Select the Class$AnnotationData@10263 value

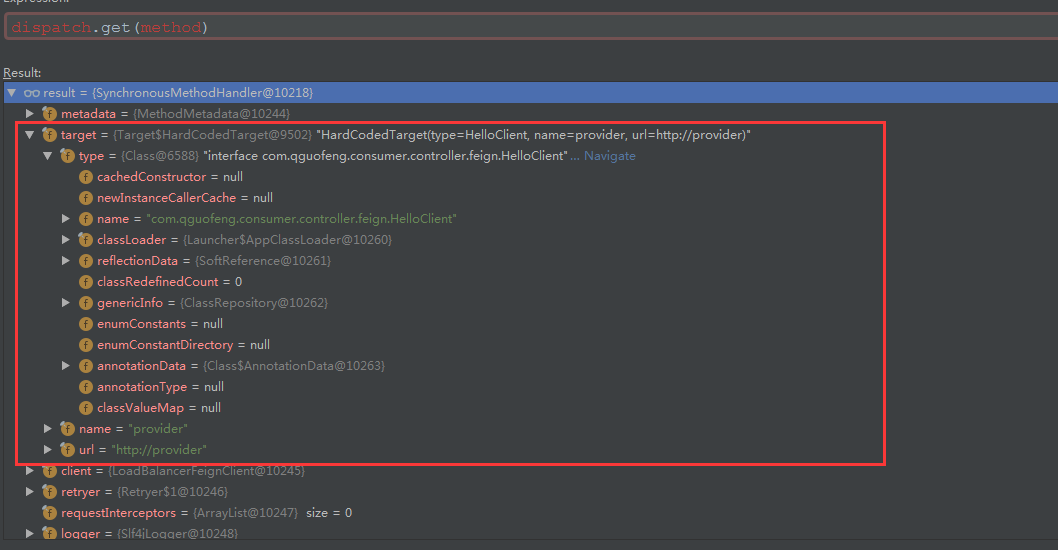[x=294, y=365]
